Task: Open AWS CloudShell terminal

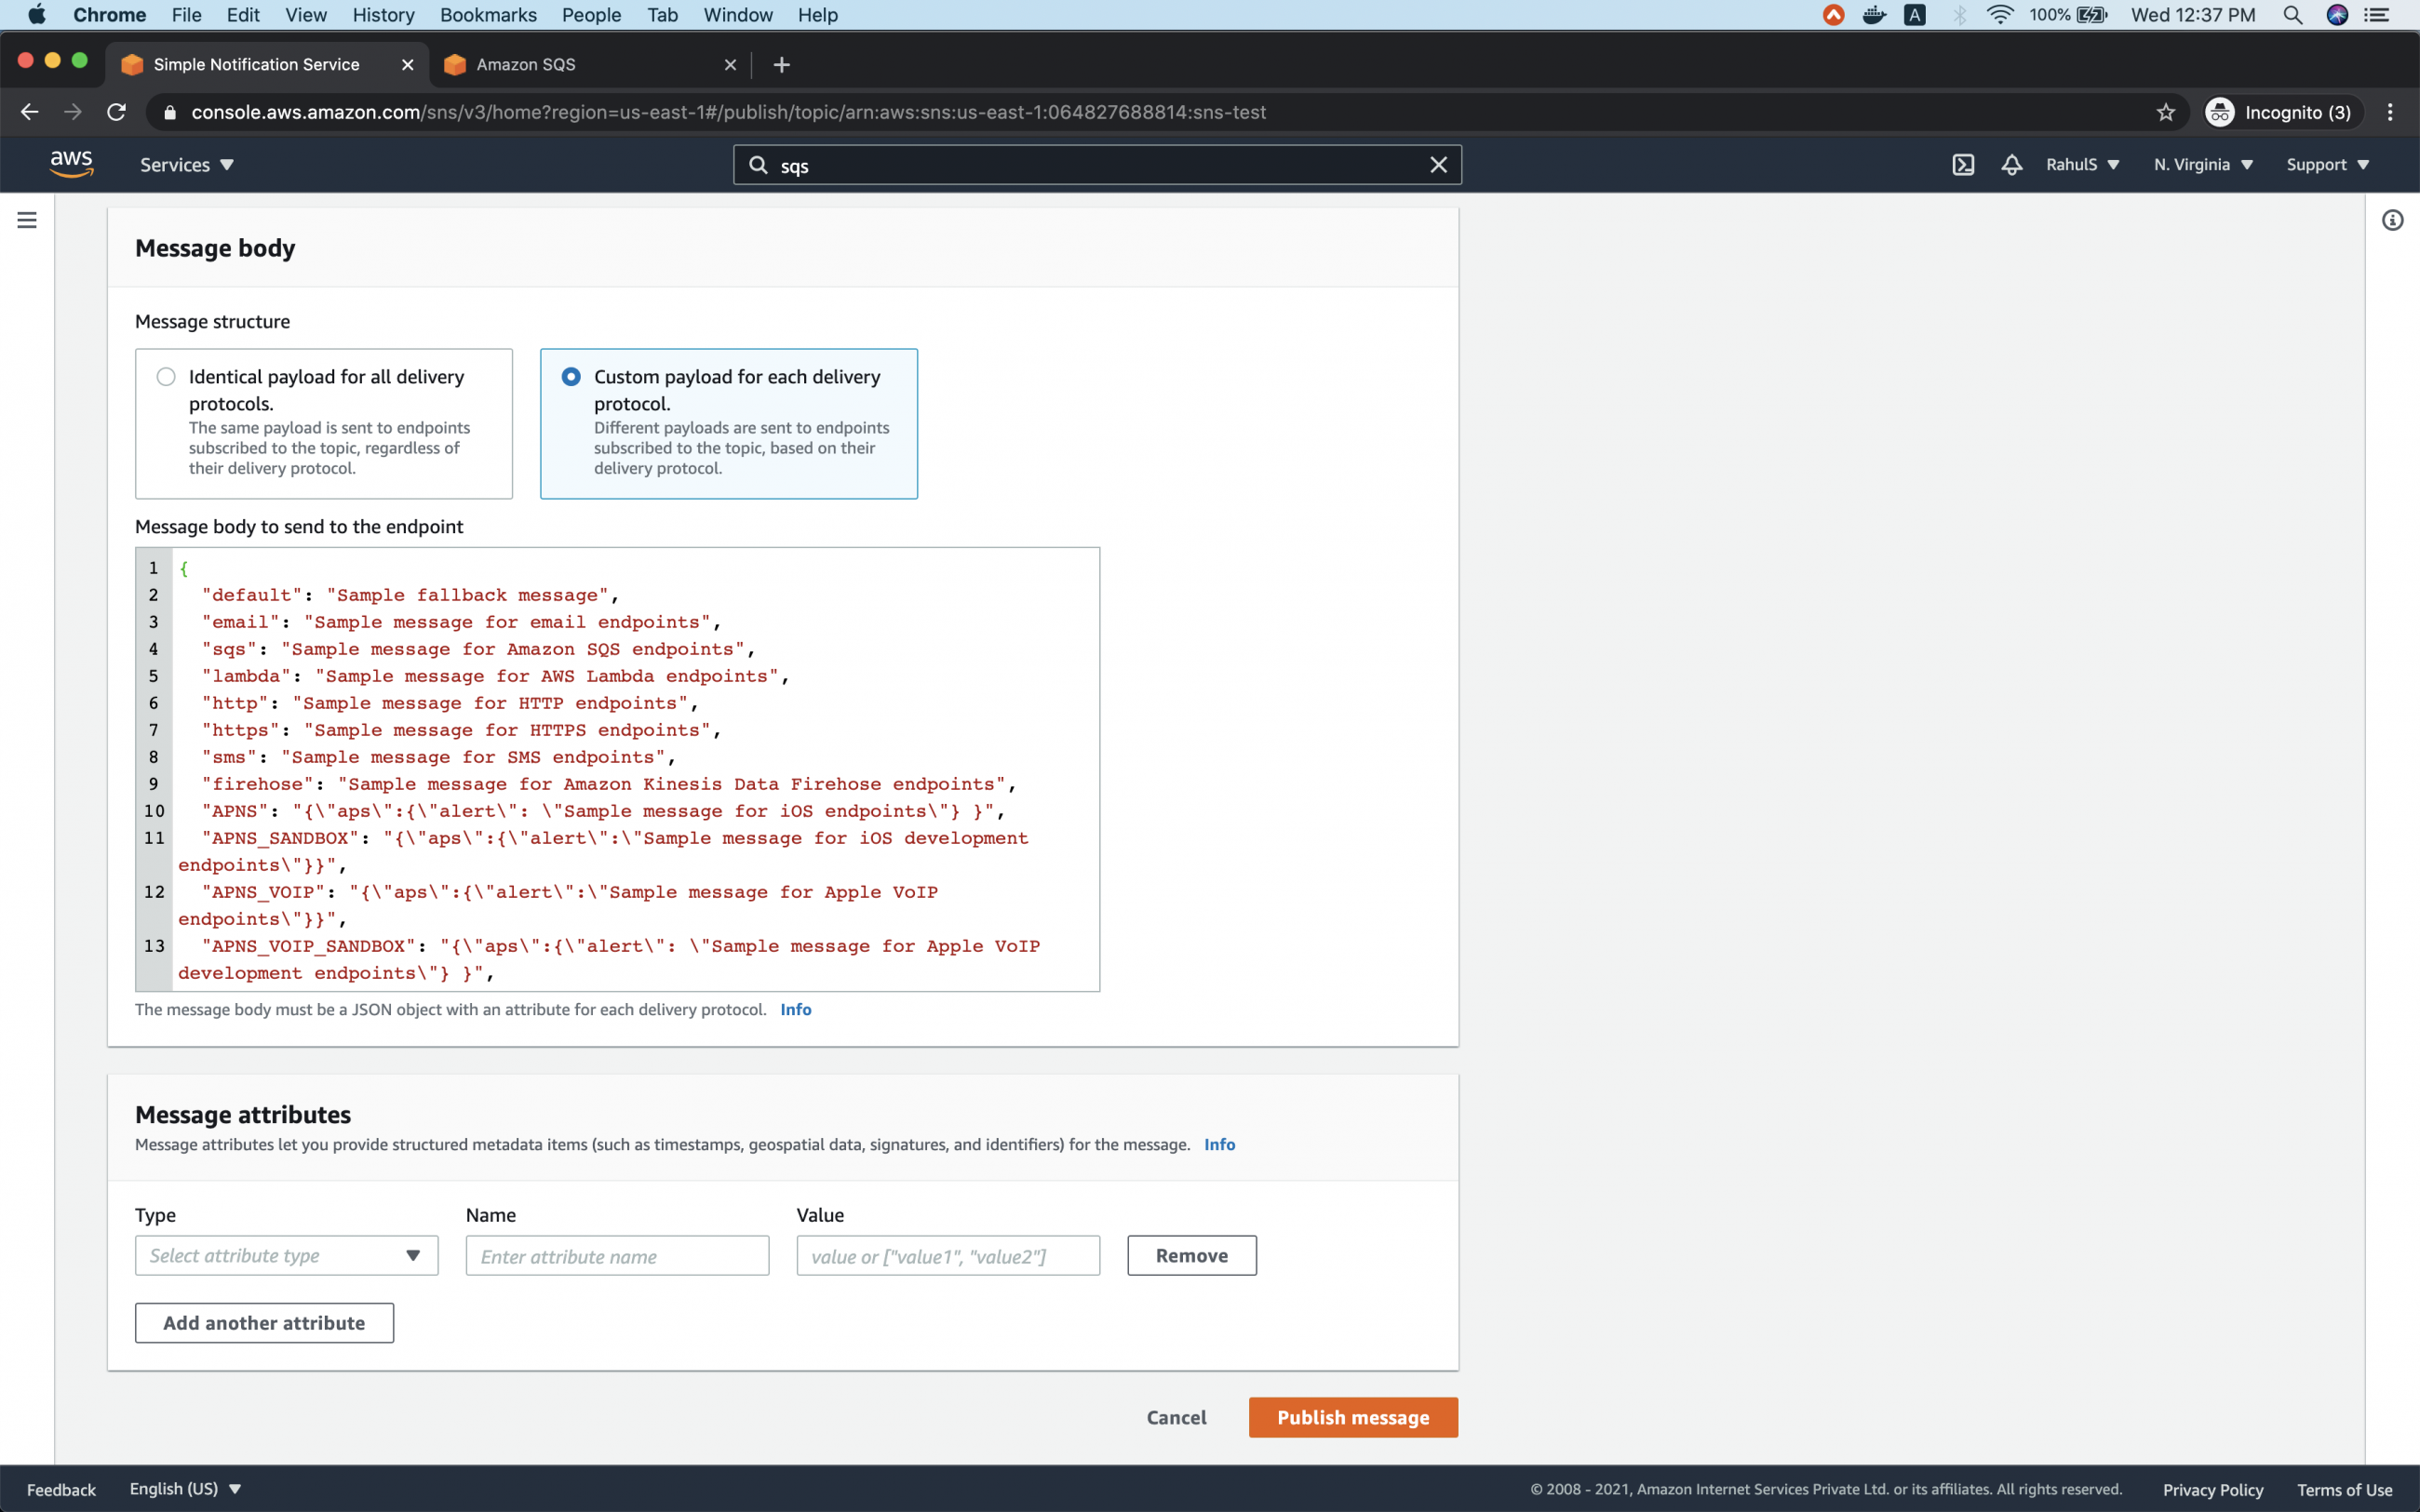Action: click(x=1962, y=164)
